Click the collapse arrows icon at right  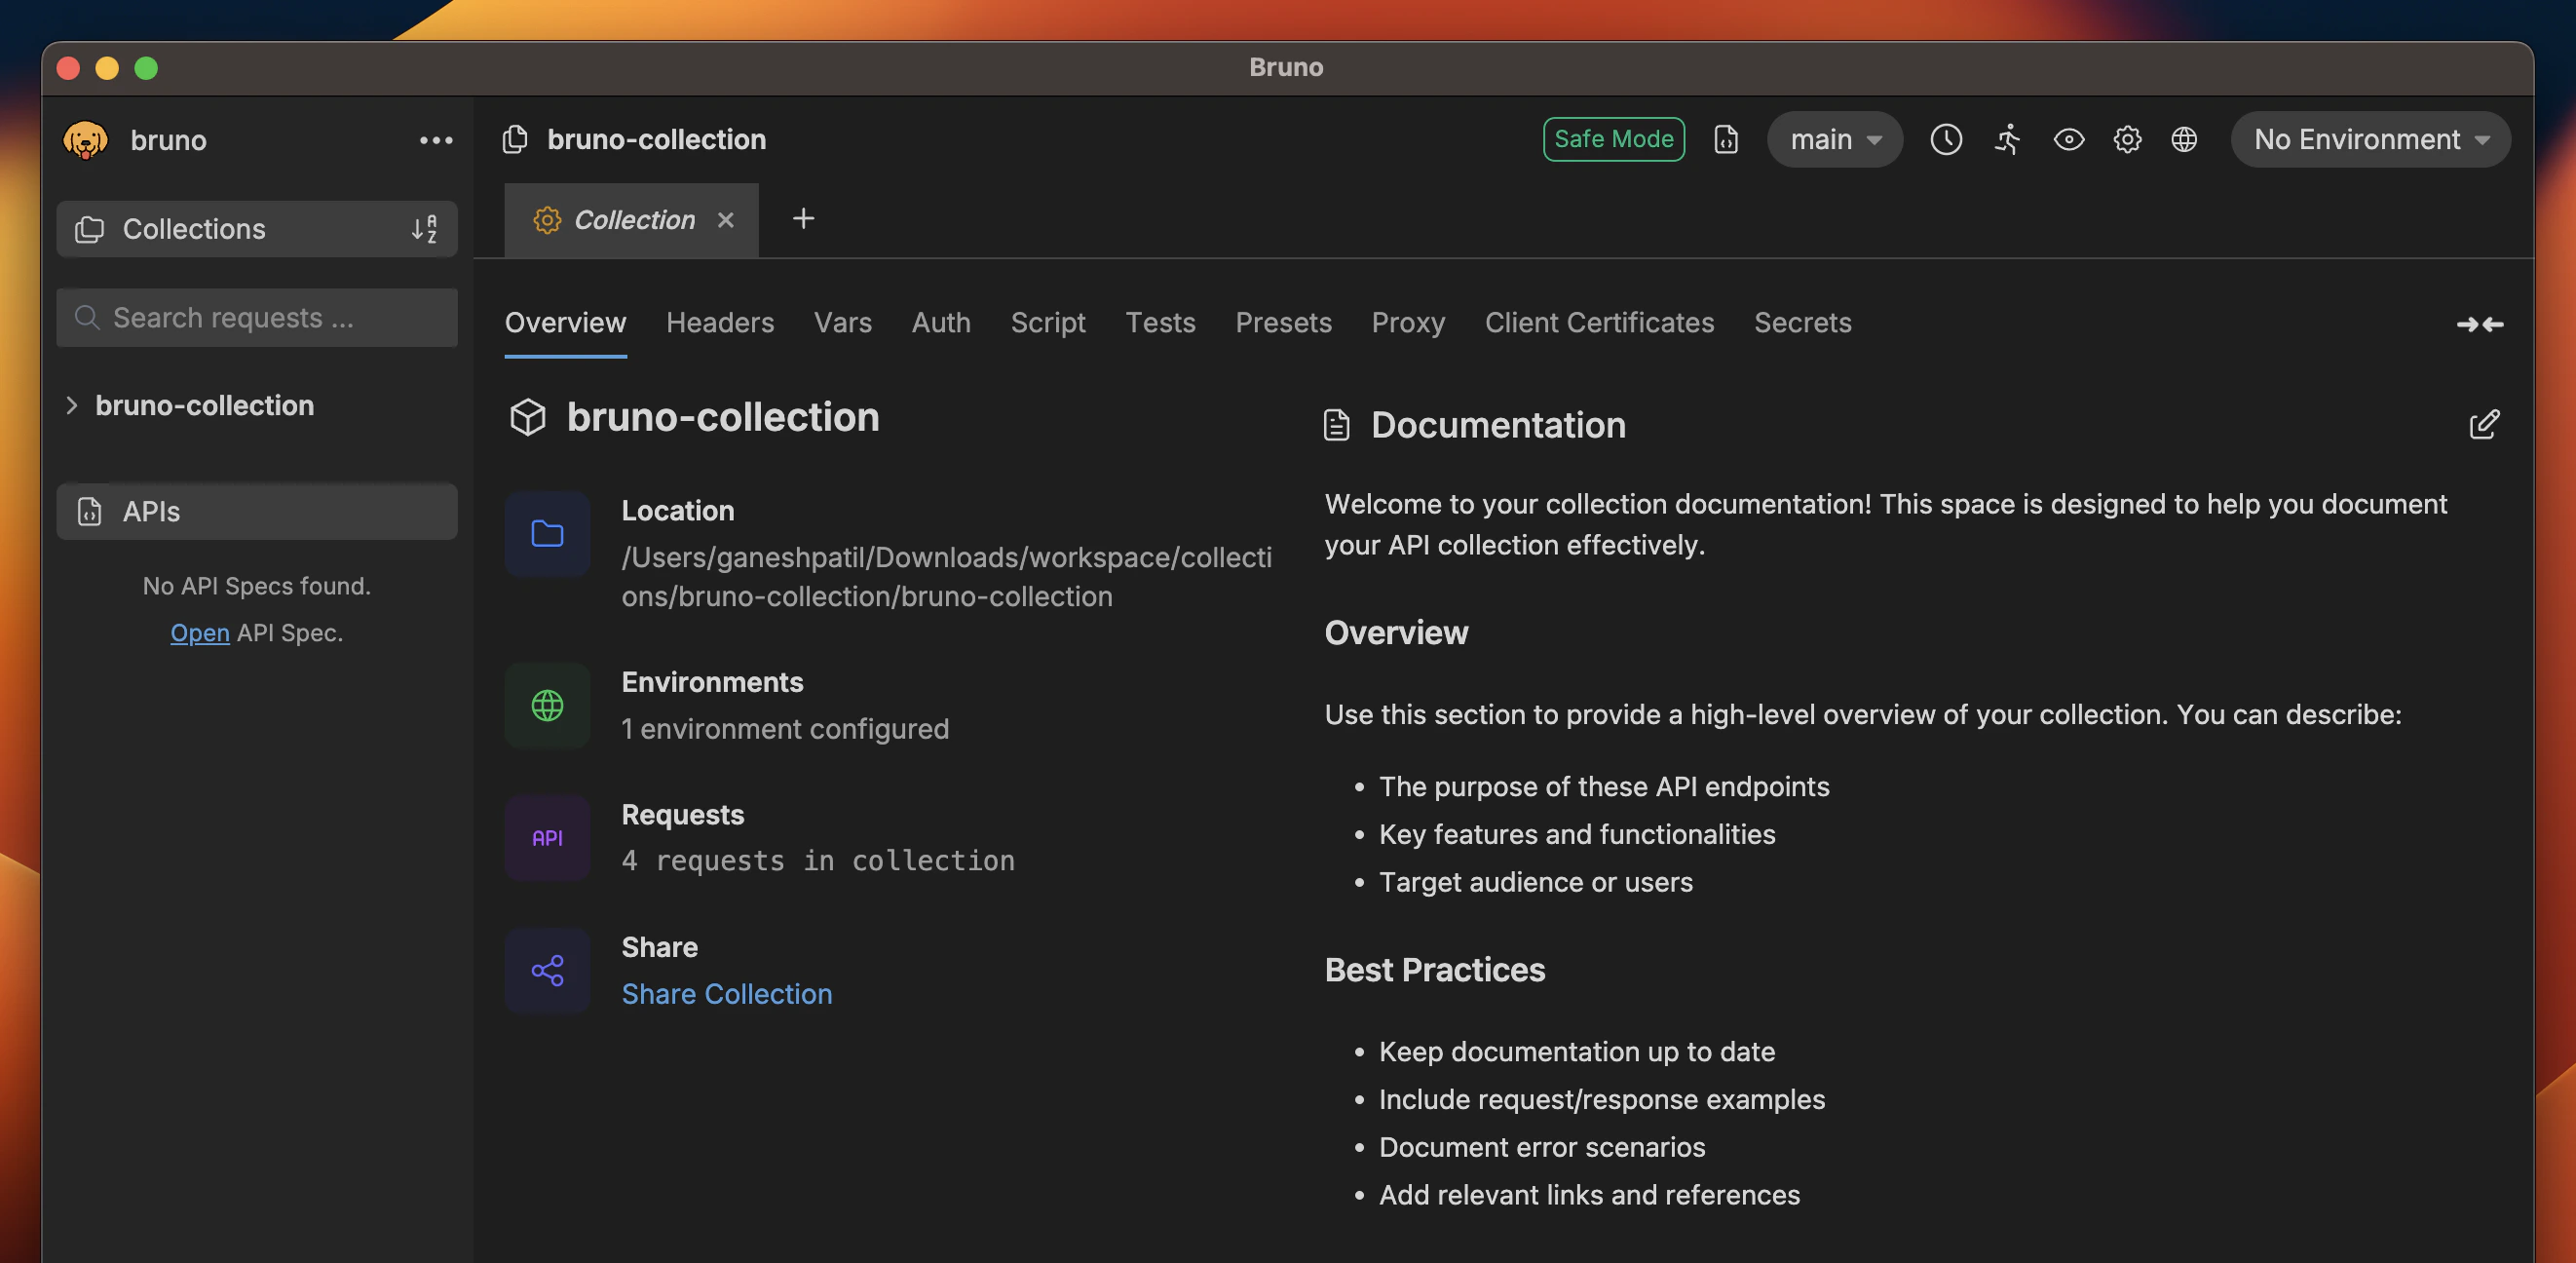[2480, 324]
